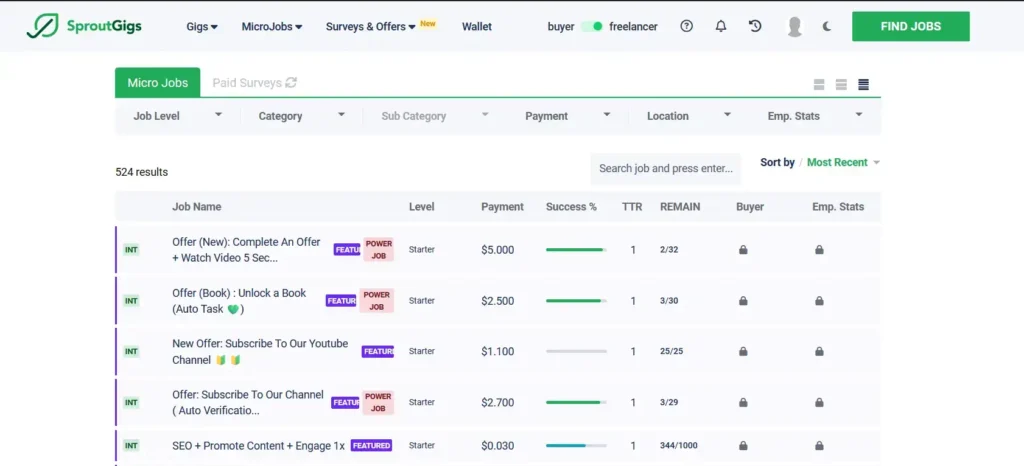Image resolution: width=1024 pixels, height=466 pixels.
Task: Click the Job Name column header
Action: click(x=197, y=207)
